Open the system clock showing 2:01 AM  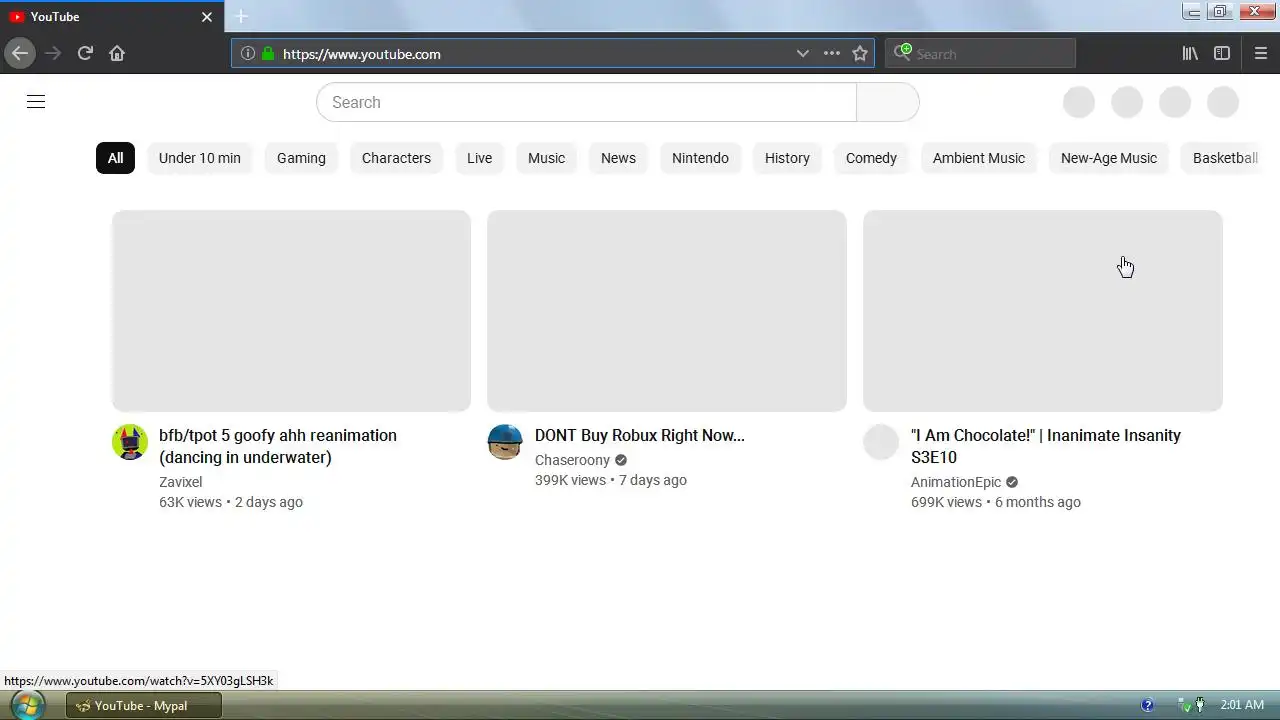point(1242,705)
